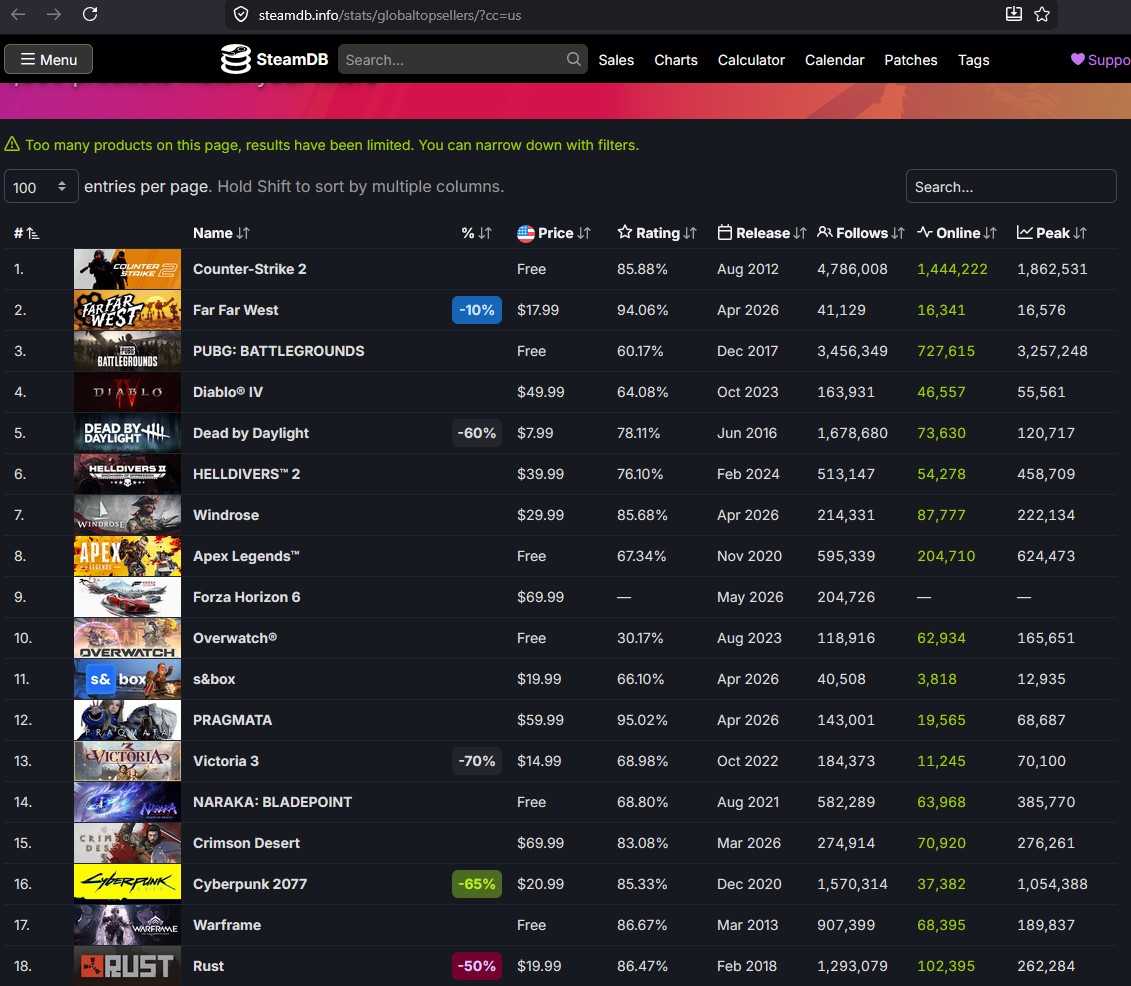Click the -50% badge for Rust
This screenshot has width=1131, height=986.
point(477,966)
